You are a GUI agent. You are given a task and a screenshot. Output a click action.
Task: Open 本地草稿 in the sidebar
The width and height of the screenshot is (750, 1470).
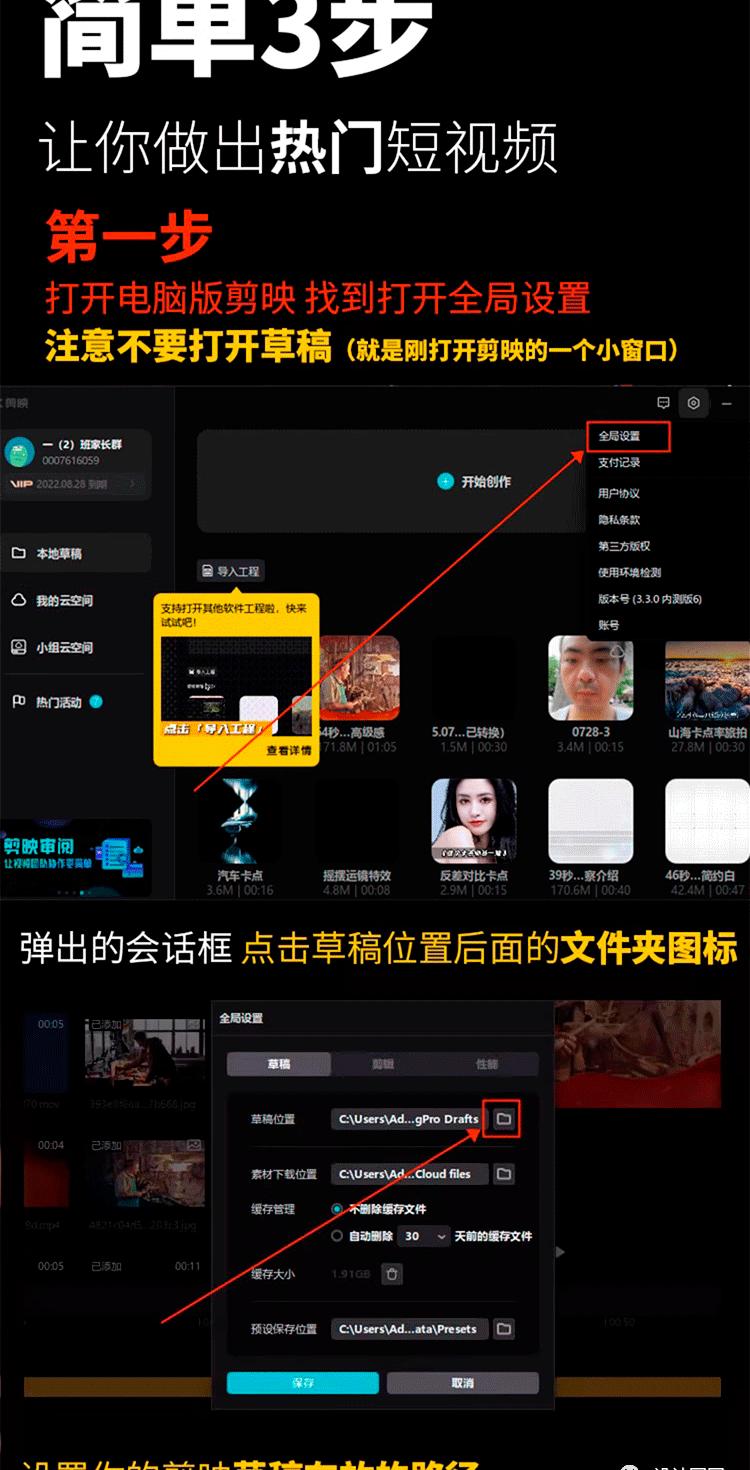pyautogui.click(x=76, y=553)
